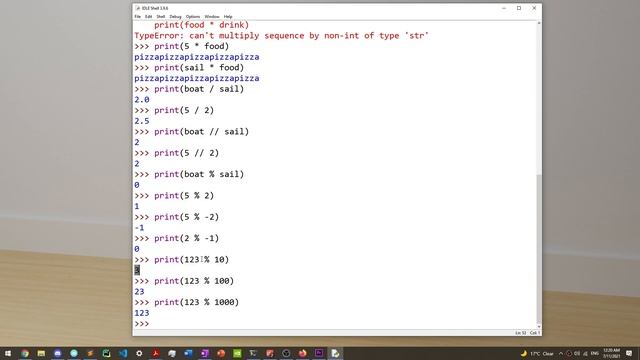Click the print(5 % -2) line
640x360 pixels.
[x=177, y=217]
